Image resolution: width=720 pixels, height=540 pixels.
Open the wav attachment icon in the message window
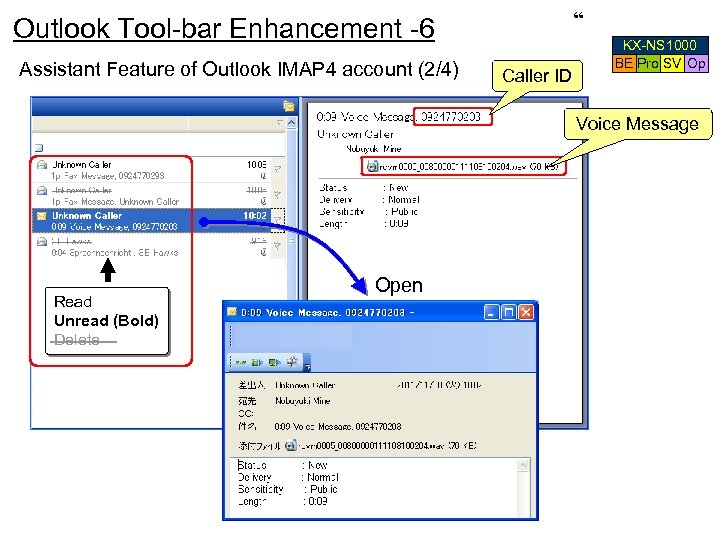[290, 445]
